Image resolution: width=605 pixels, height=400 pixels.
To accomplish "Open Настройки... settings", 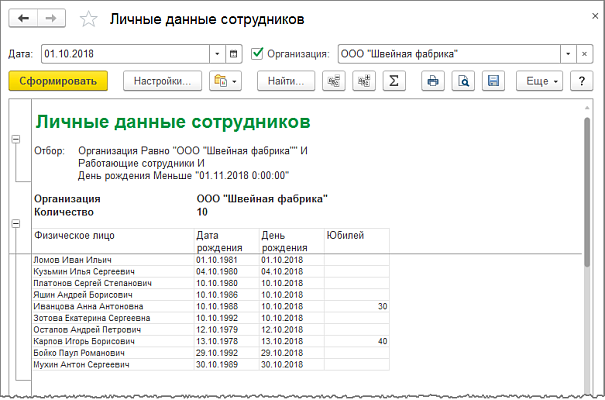I will point(162,81).
